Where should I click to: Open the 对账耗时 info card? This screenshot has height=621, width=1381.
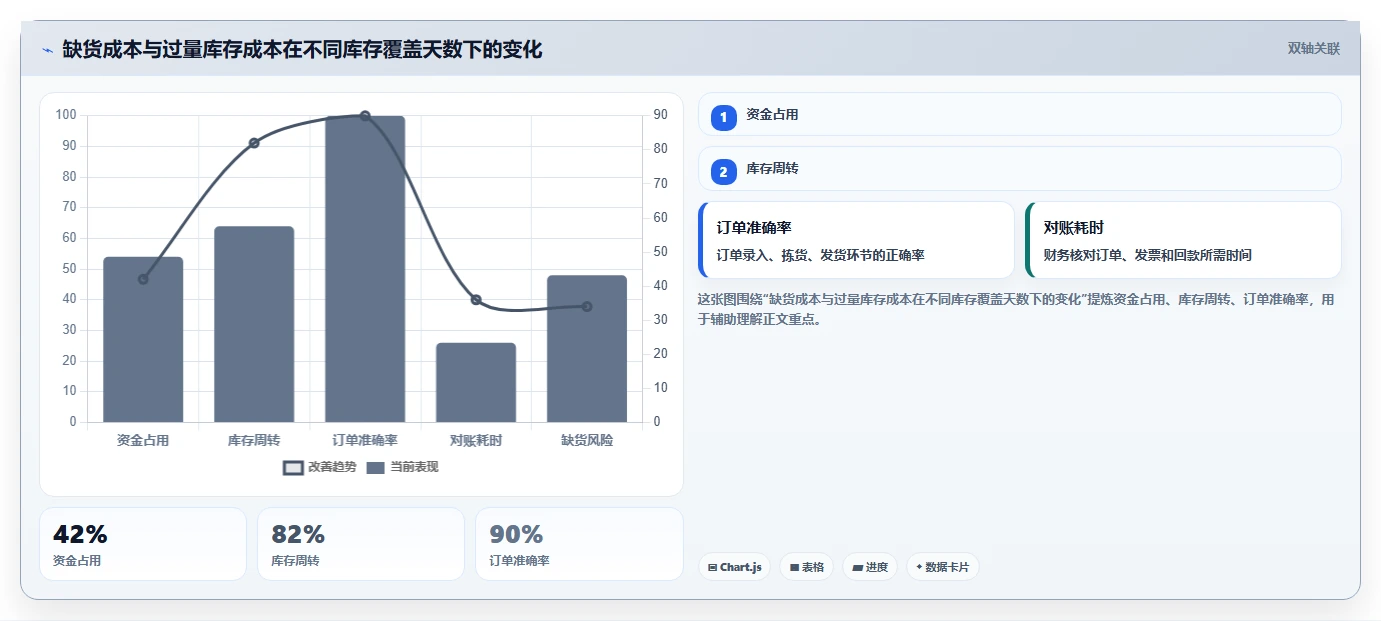pos(1183,240)
